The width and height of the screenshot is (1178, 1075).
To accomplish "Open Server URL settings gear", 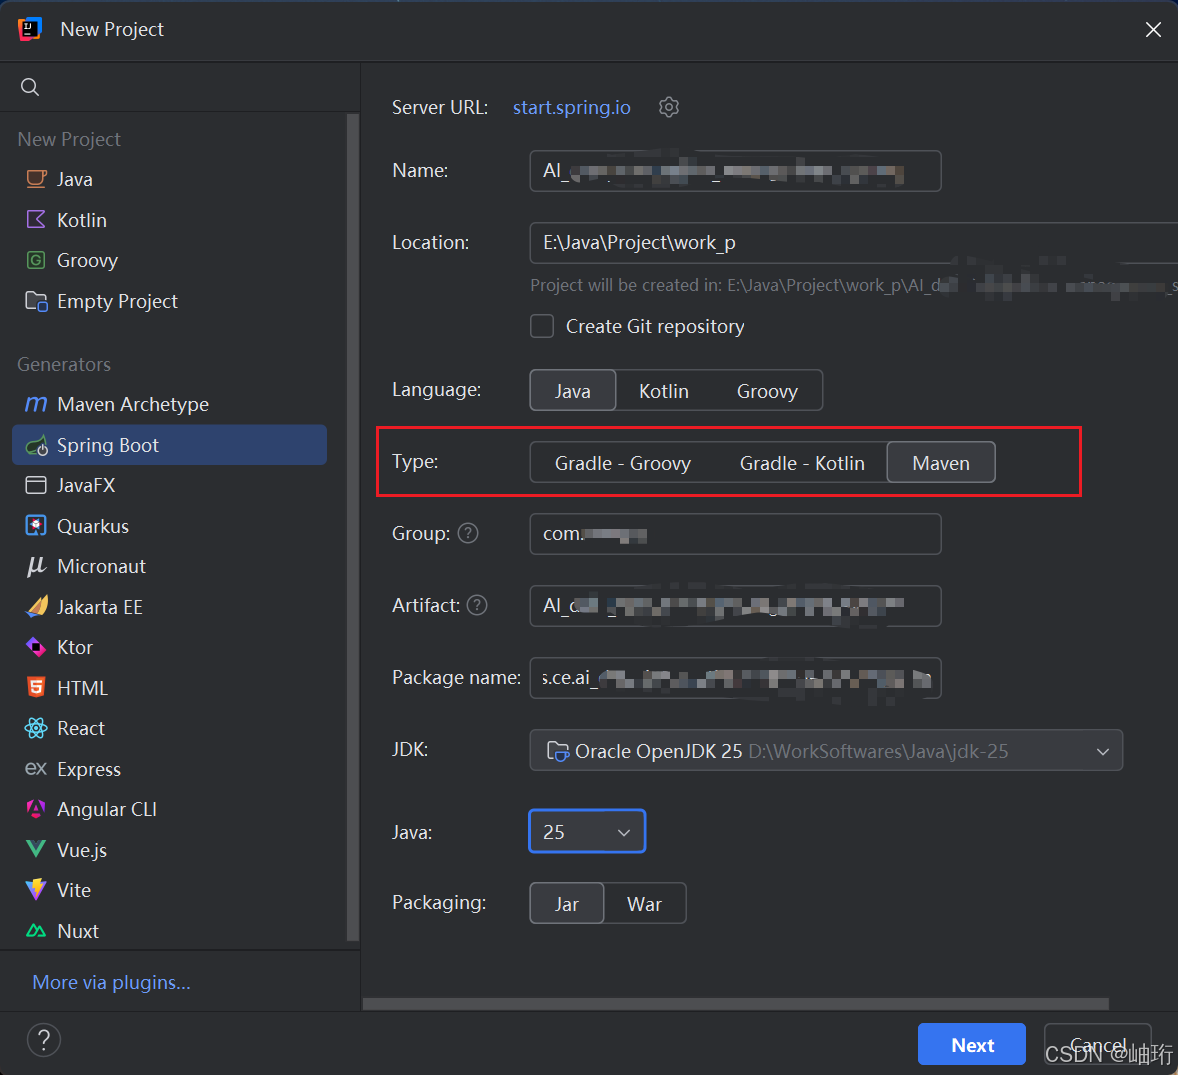I will point(669,107).
